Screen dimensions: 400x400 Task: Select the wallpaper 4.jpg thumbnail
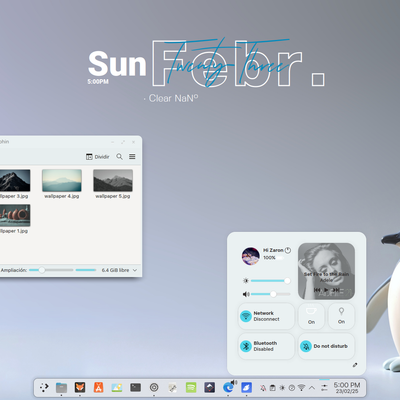(62, 180)
